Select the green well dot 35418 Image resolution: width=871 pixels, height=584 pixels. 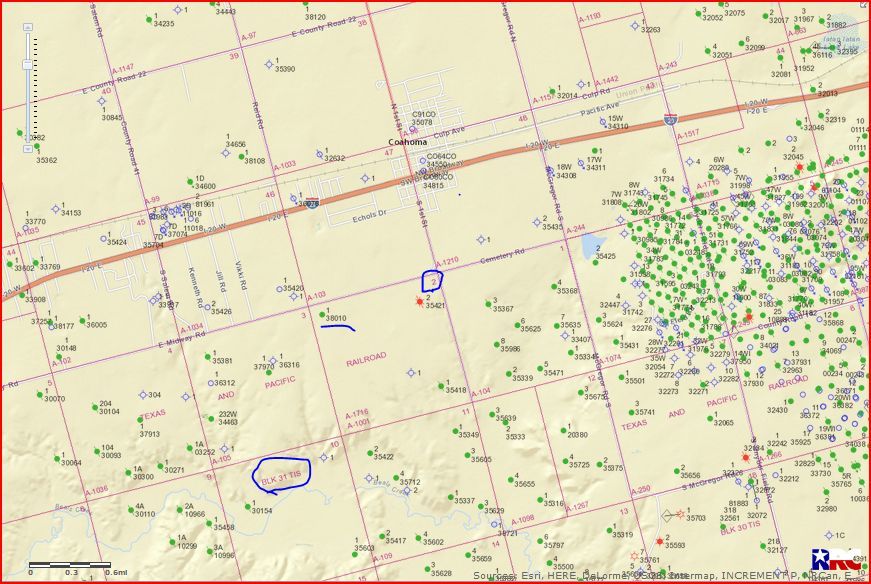click(x=441, y=385)
